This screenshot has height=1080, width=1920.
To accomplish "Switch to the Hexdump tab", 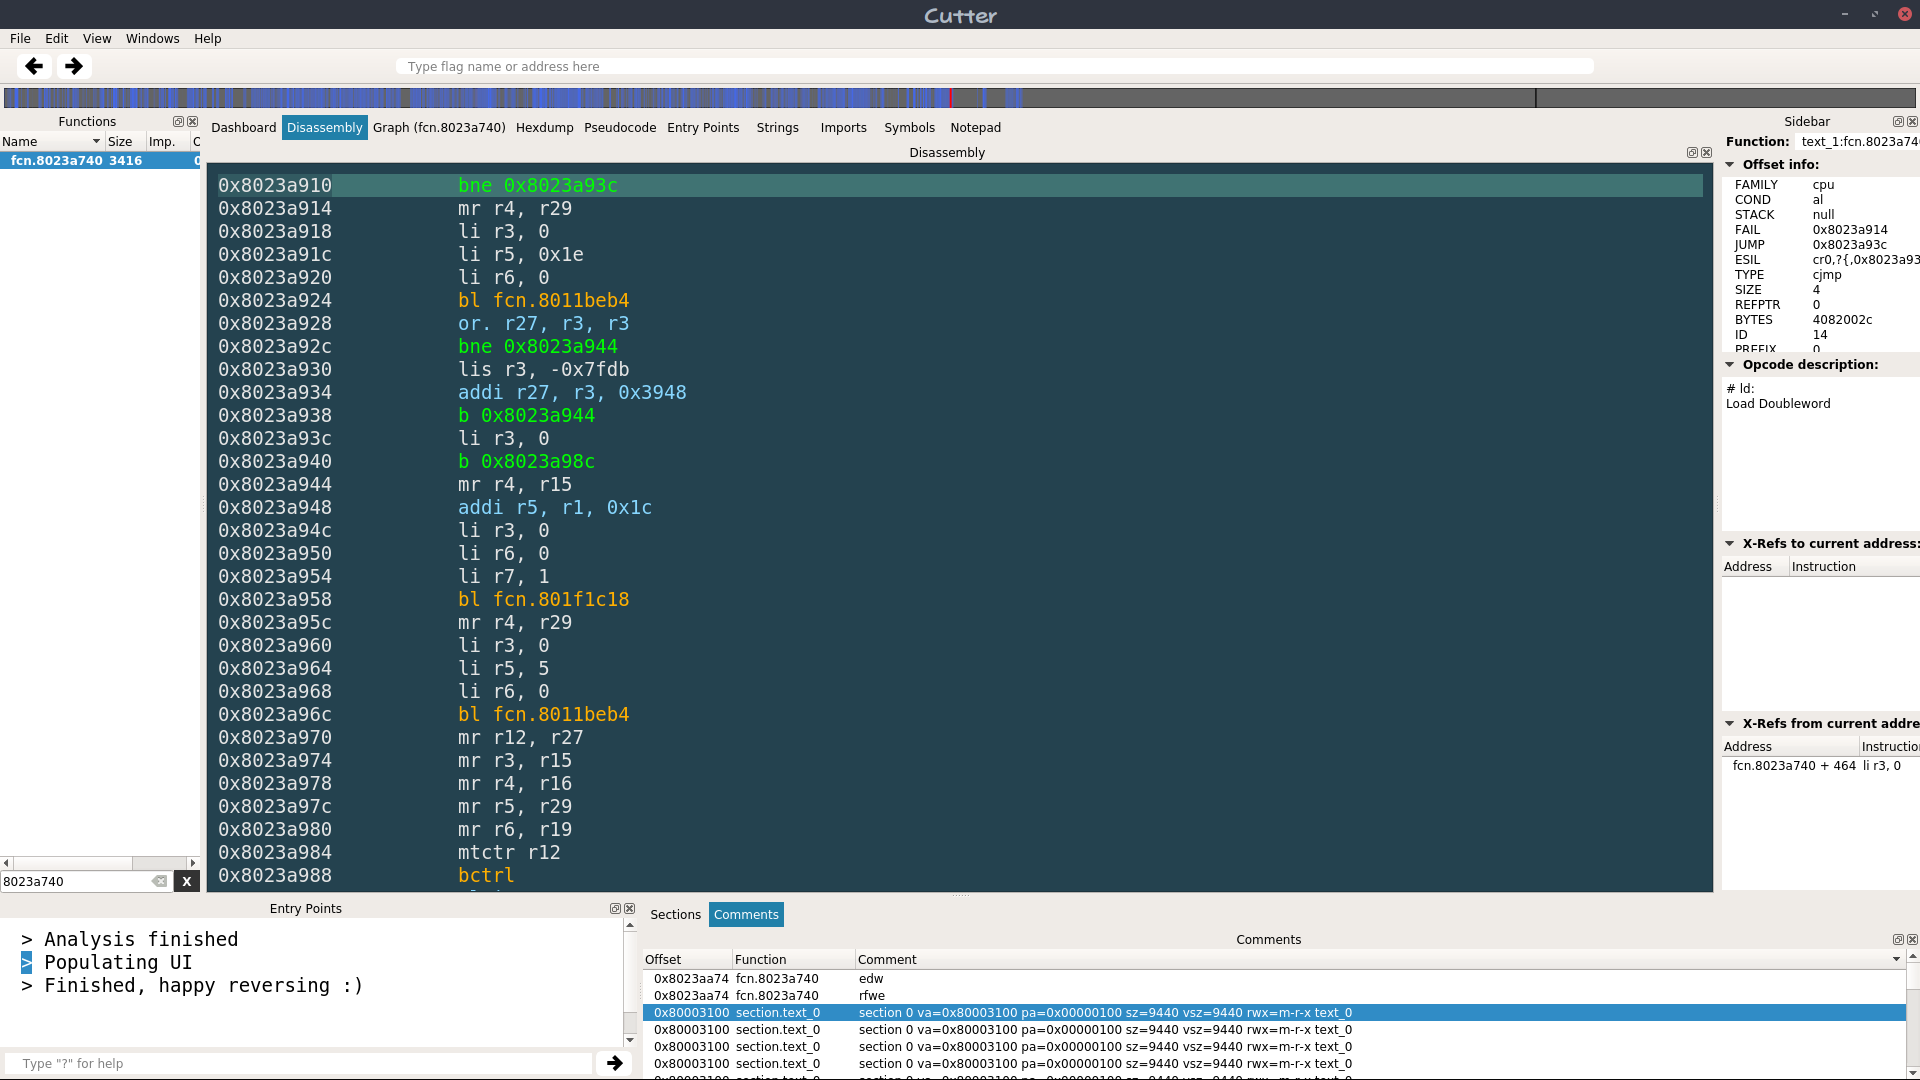I will [545, 128].
